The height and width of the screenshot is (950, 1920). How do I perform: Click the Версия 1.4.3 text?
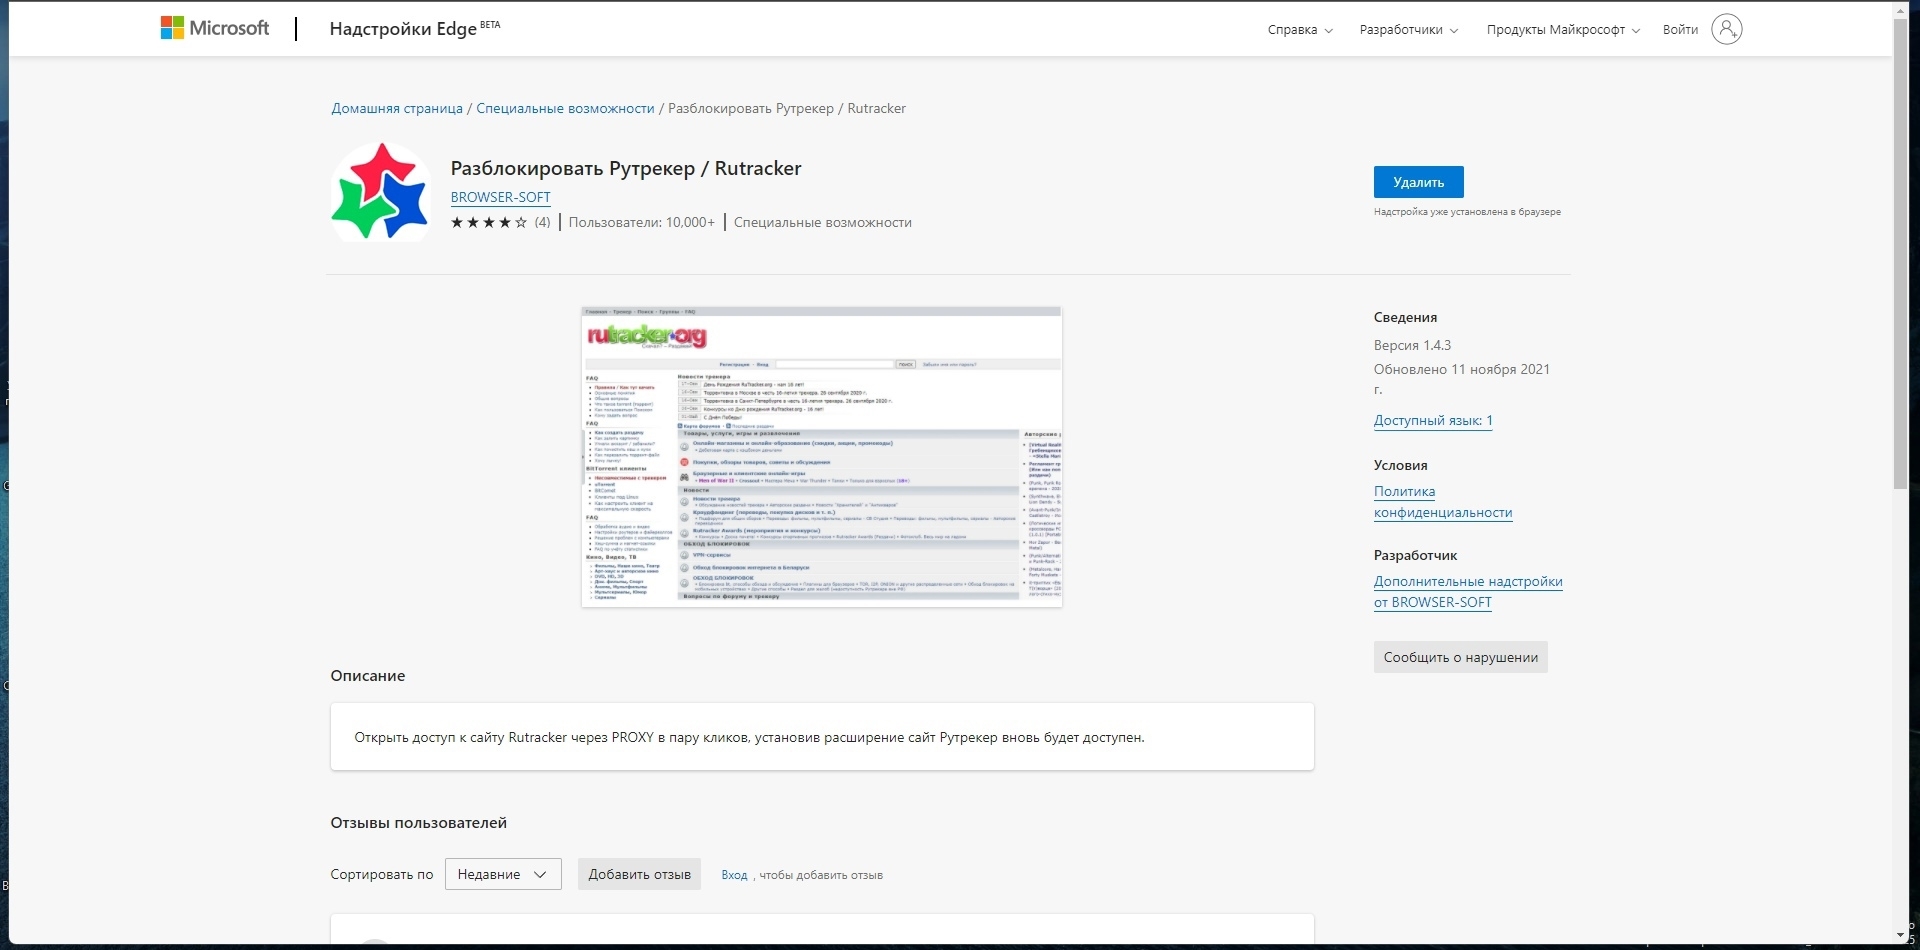tap(1412, 345)
